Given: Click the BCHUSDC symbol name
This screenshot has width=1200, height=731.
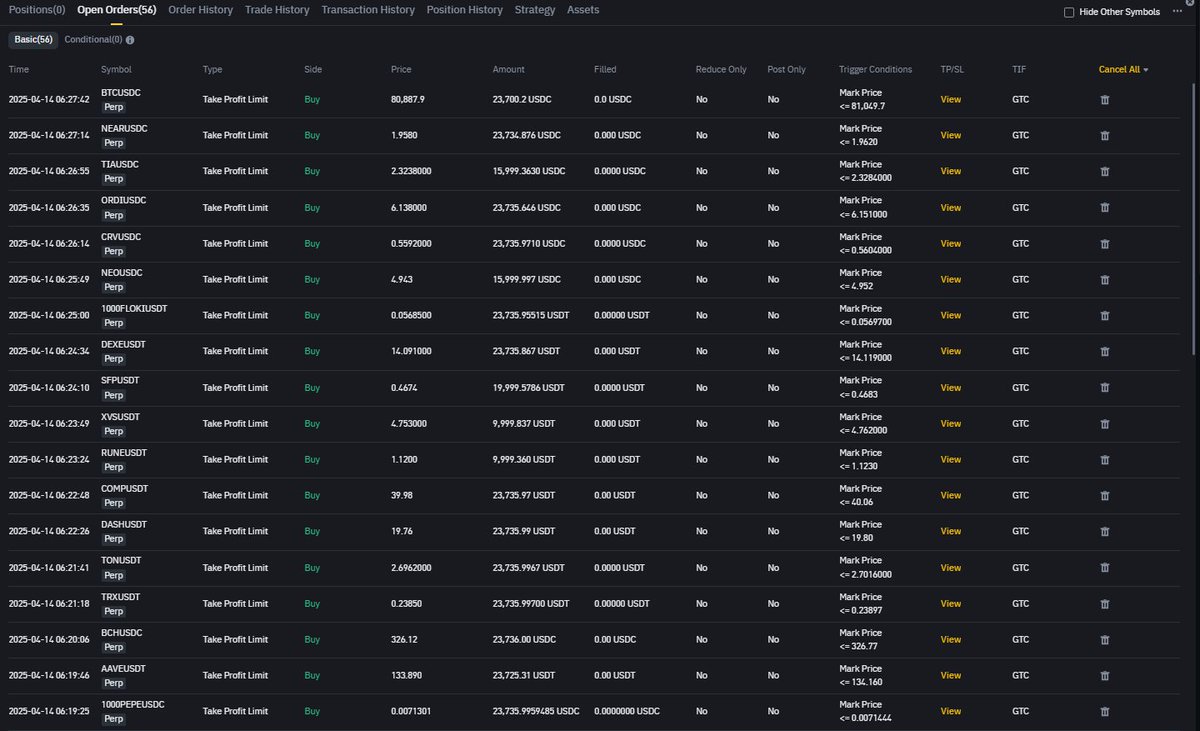Looking at the screenshot, I should (x=121, y=632).
